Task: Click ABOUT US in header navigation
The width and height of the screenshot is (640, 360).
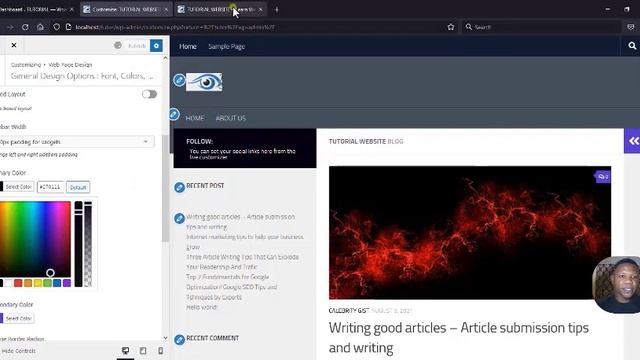Action: point(231,118)
